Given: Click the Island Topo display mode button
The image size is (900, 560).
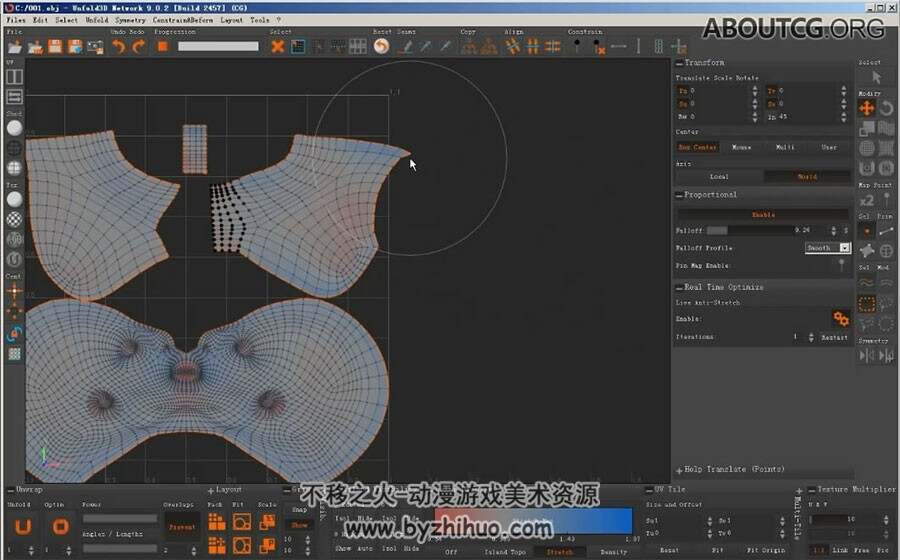Looking at the screenshot, I should 505,552.
